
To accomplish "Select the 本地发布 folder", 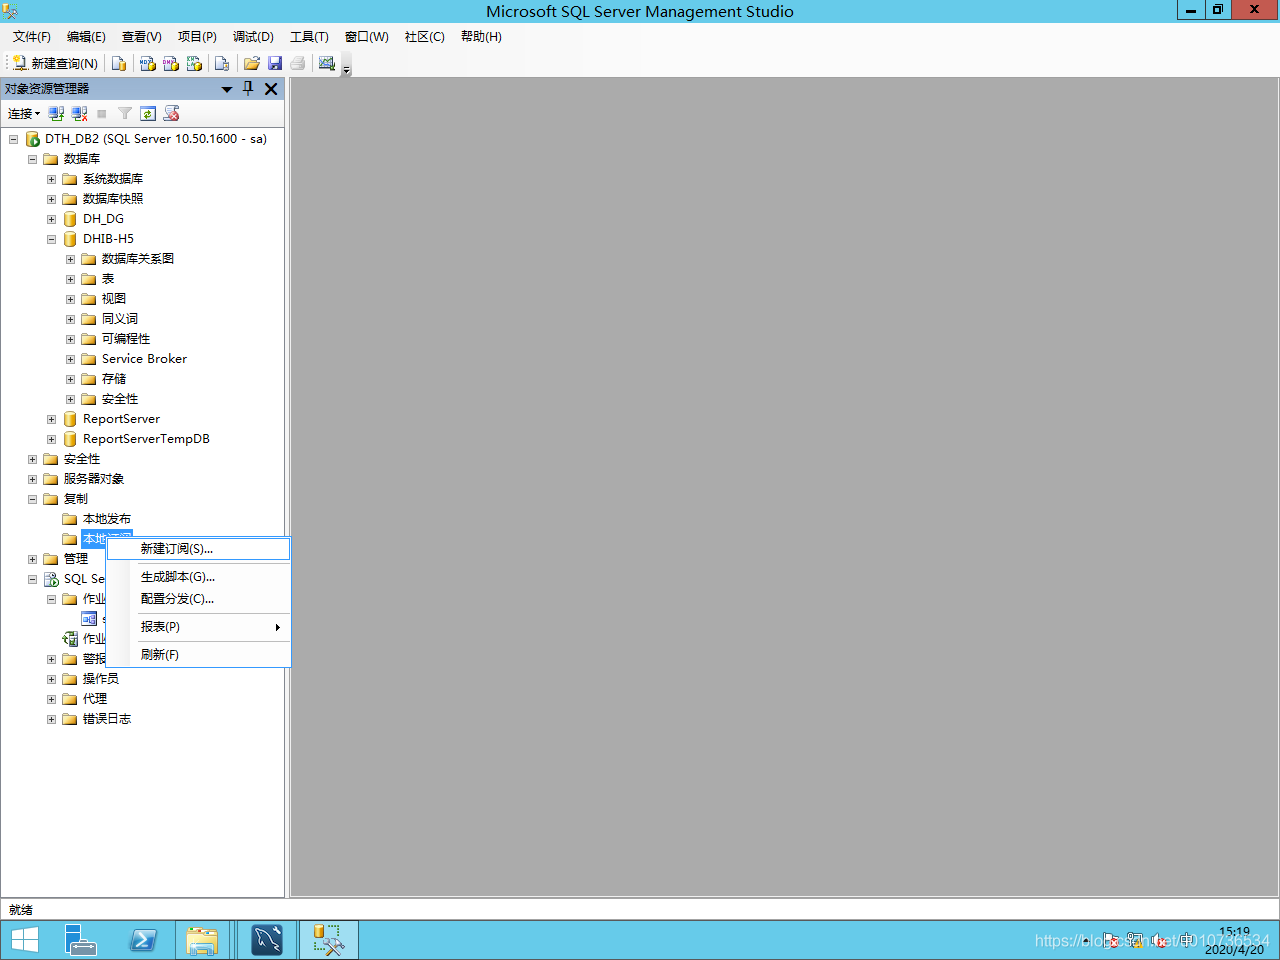I will pos(107,519).
